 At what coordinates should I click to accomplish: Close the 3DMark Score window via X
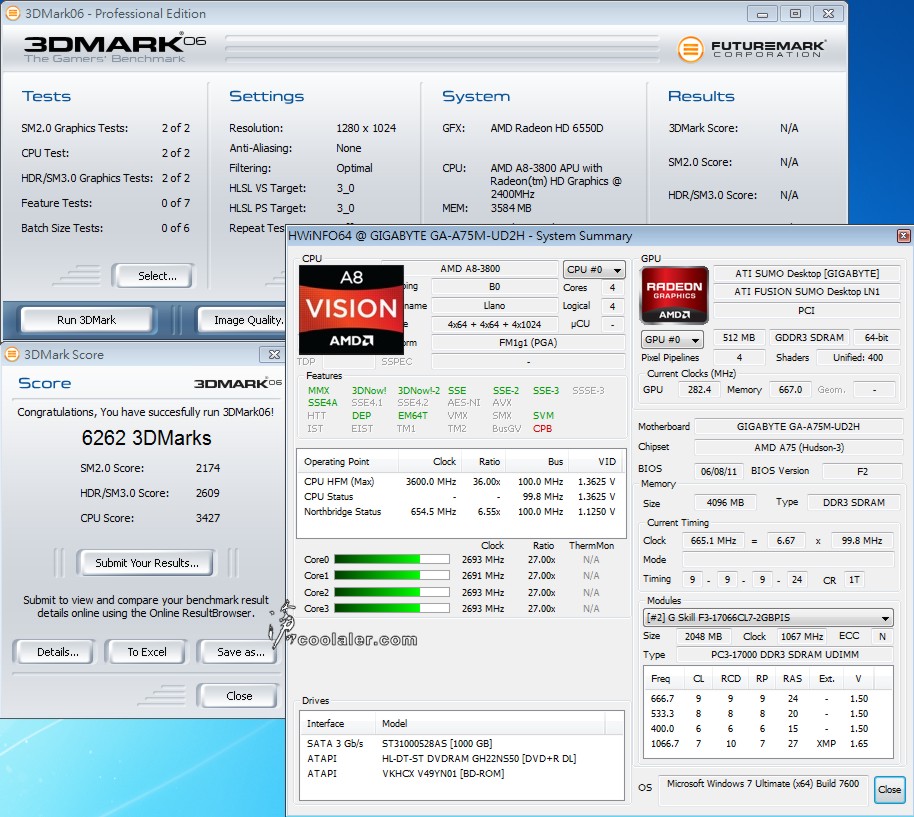coord(274,354)
